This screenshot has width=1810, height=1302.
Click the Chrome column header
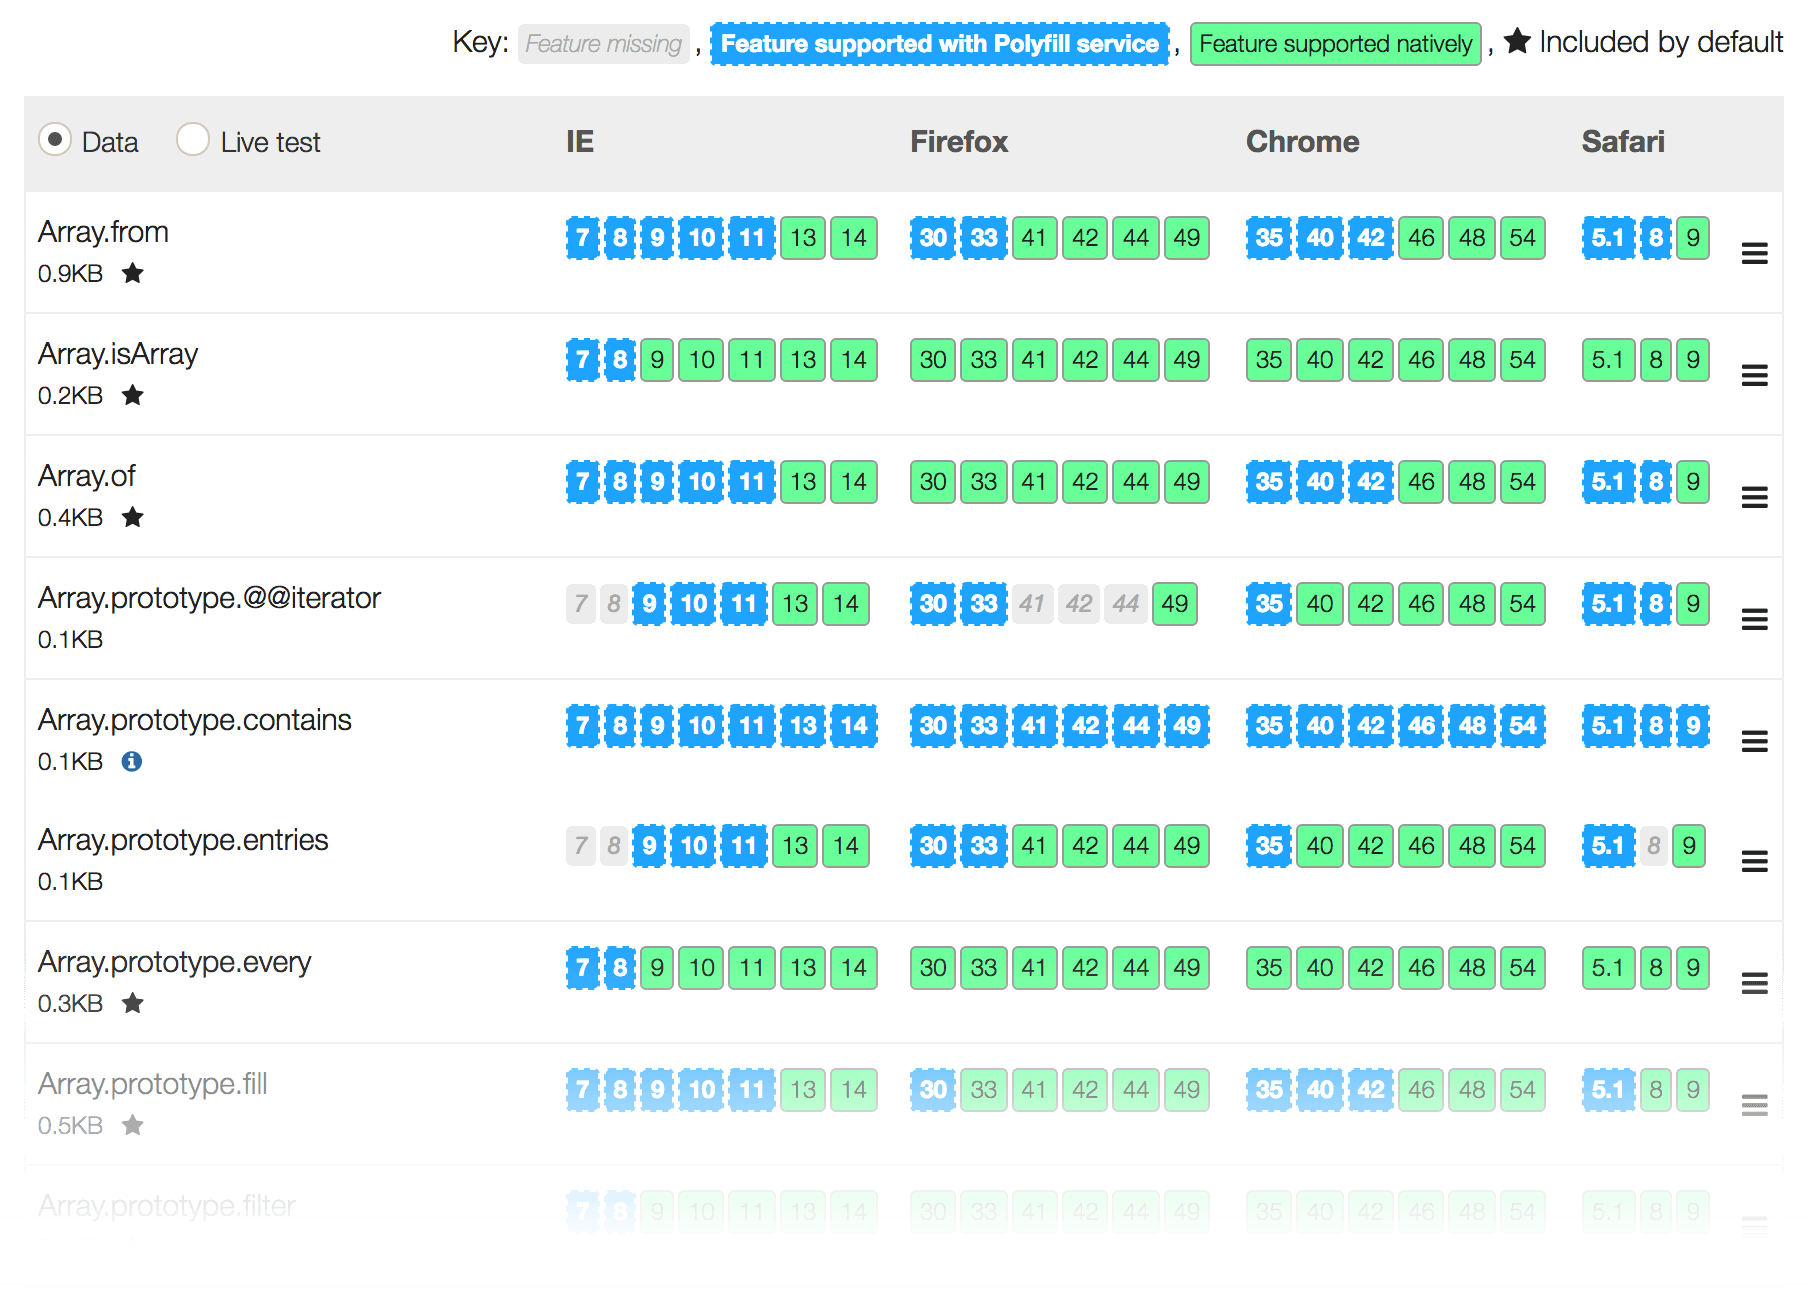[1302, 142]
